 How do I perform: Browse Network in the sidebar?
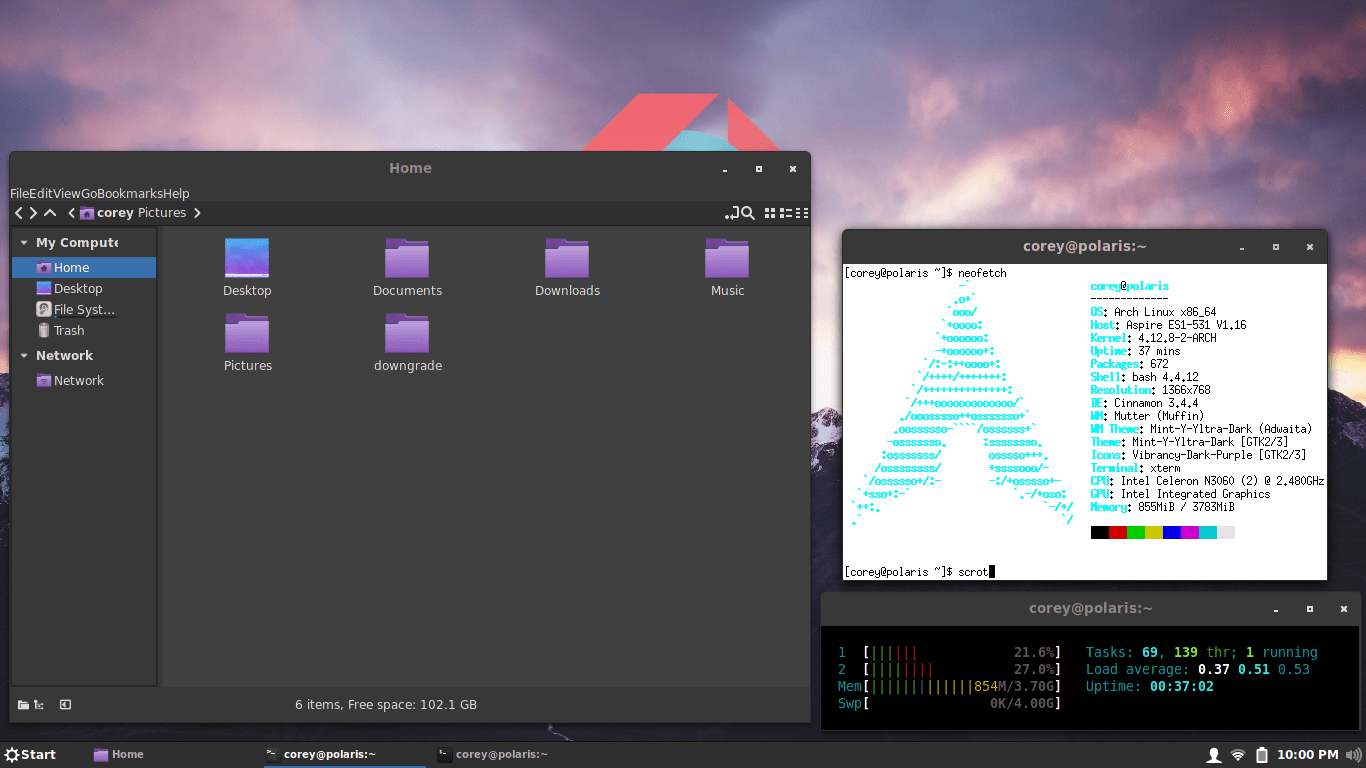click(84, 381)
